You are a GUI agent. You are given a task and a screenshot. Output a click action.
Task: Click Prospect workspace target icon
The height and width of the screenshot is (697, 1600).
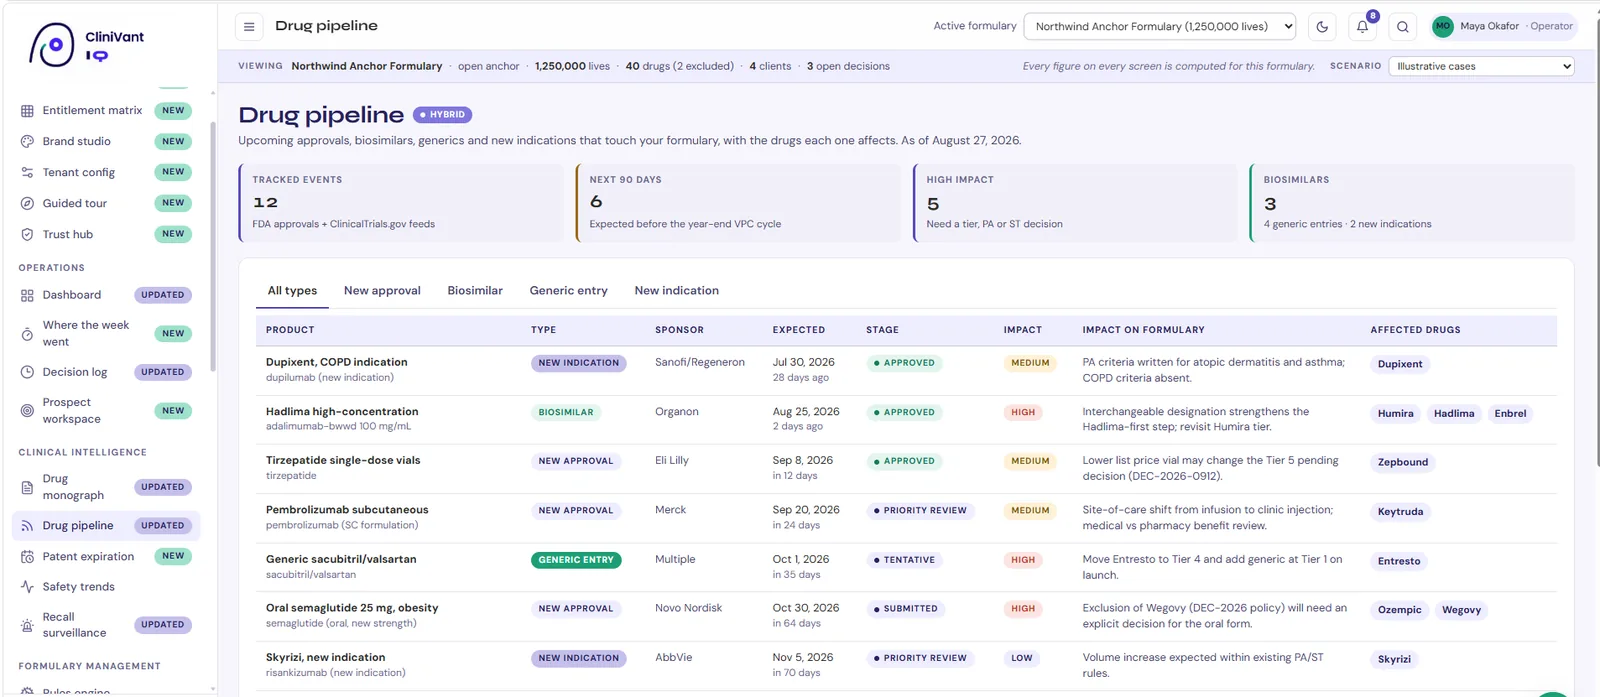coord(27,411)
